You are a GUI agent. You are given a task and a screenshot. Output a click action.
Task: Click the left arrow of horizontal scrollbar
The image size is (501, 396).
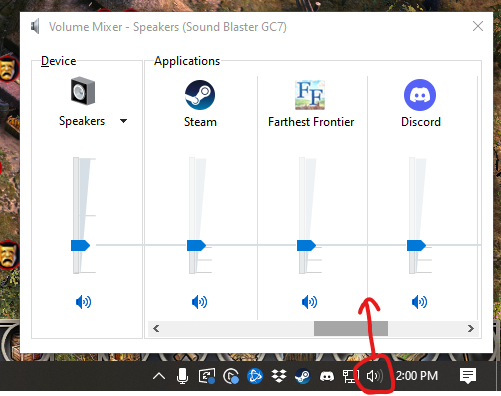pyautogui.click(x=156, y=329)
